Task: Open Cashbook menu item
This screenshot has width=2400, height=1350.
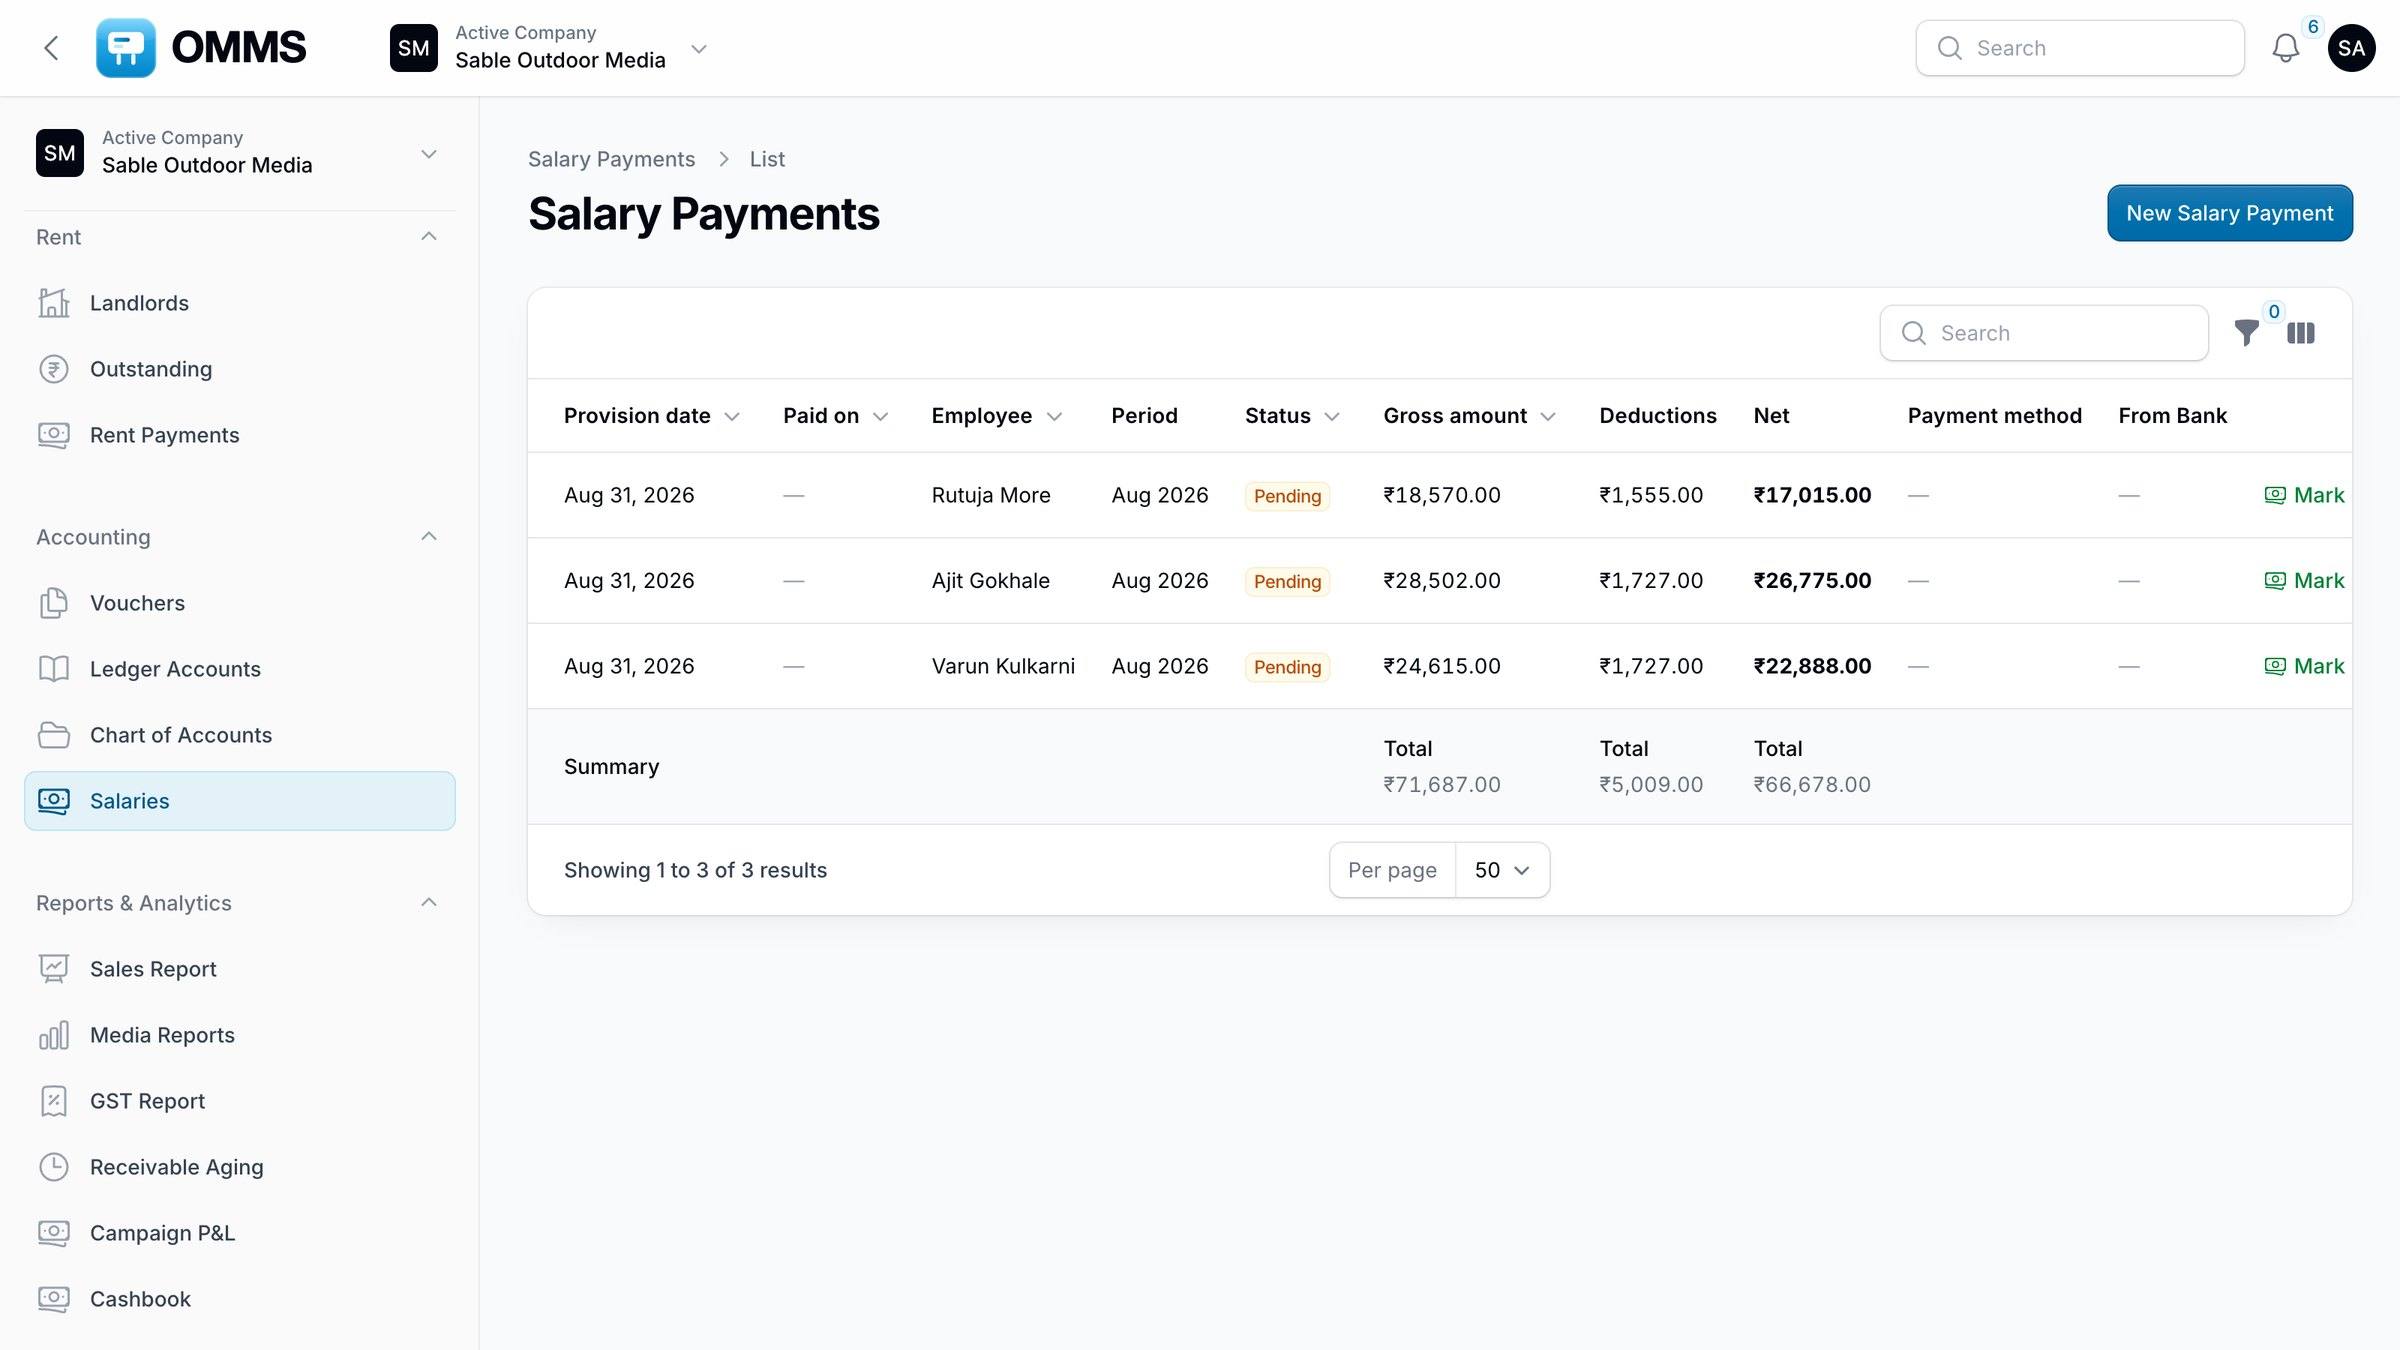Action: (240, 1299)
